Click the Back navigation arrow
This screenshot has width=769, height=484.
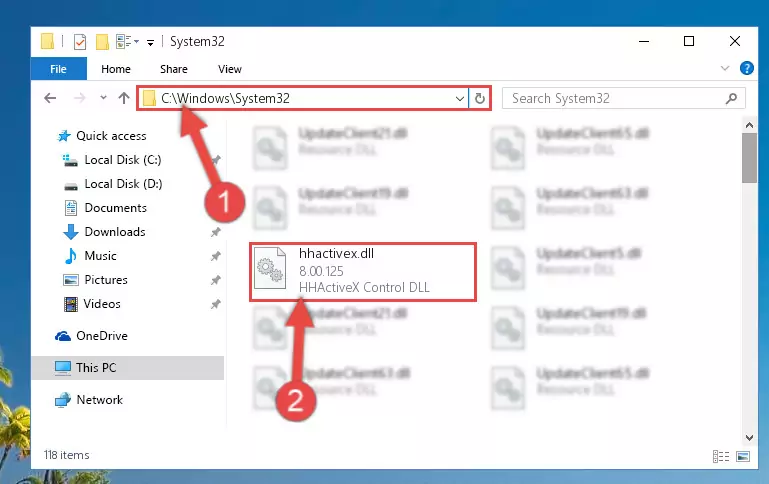tap(50, 98)
